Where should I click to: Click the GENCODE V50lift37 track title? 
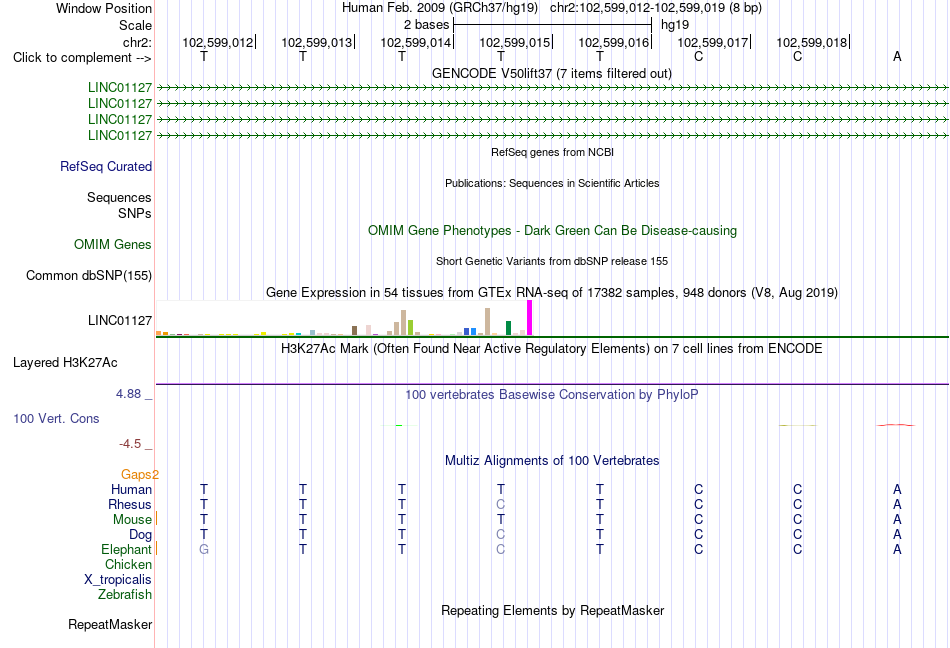552,73
